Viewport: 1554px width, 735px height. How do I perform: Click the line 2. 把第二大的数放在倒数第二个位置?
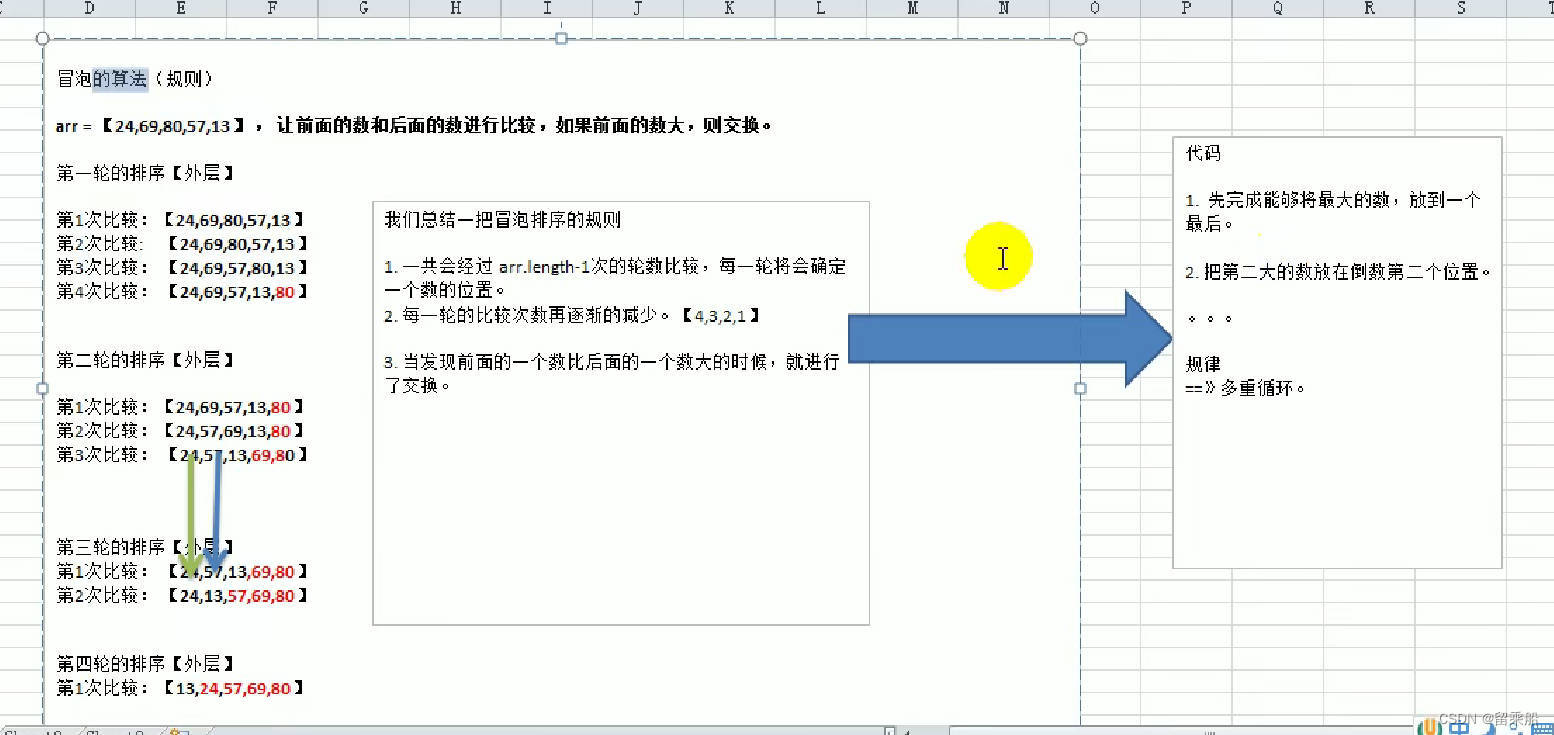1339,271
